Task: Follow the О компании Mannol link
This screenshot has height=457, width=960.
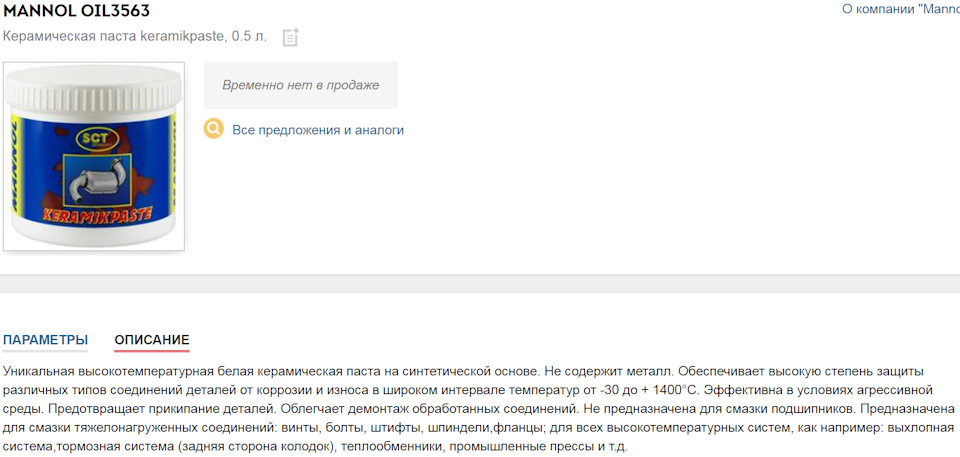Action: [900, 9]
